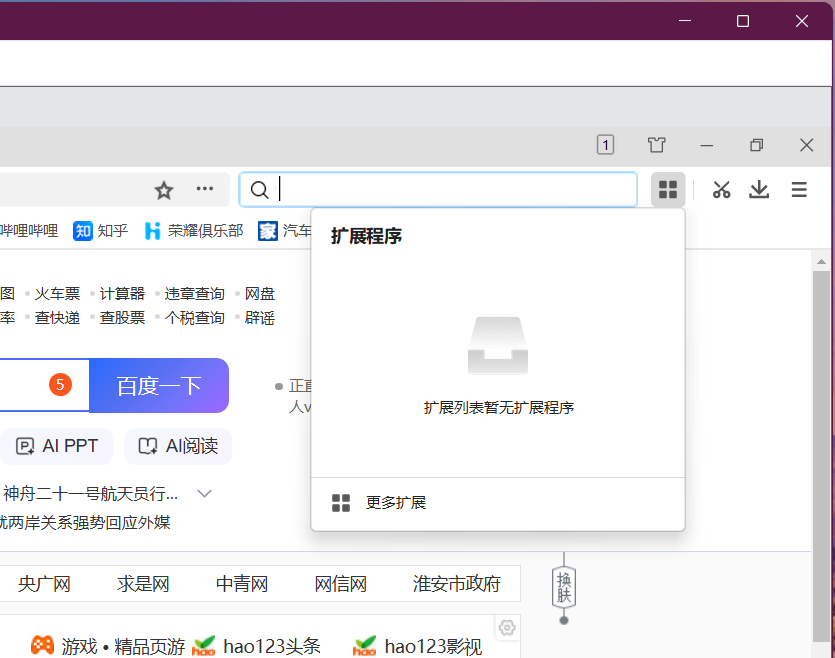Click the 百度一下 search button
Image resolution: width=835 pixels, height=658 pixels.
click(159, 385)
